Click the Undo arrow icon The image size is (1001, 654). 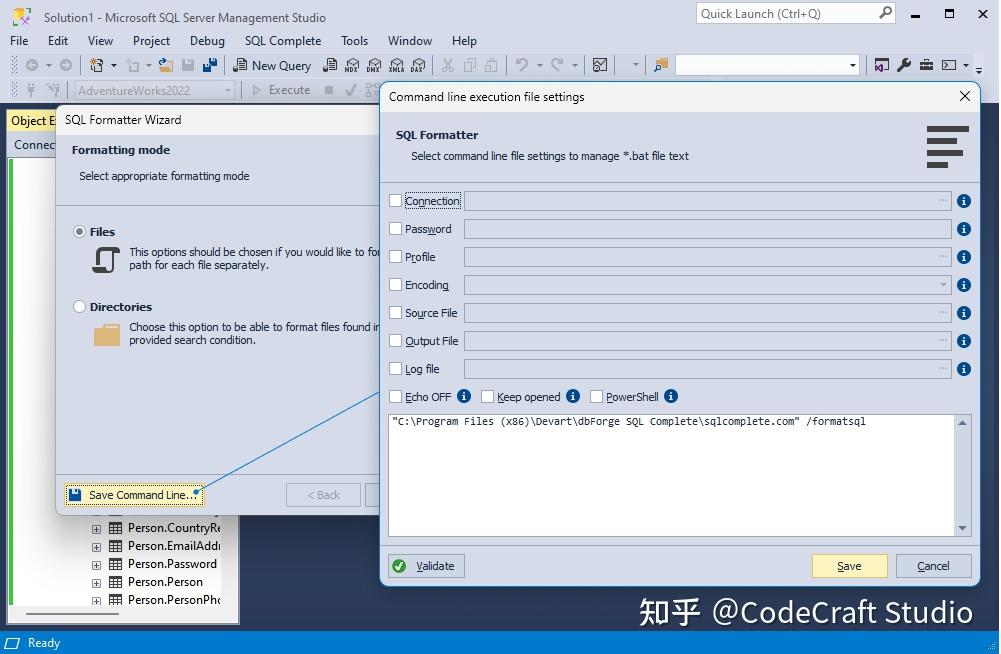[522, 65]
